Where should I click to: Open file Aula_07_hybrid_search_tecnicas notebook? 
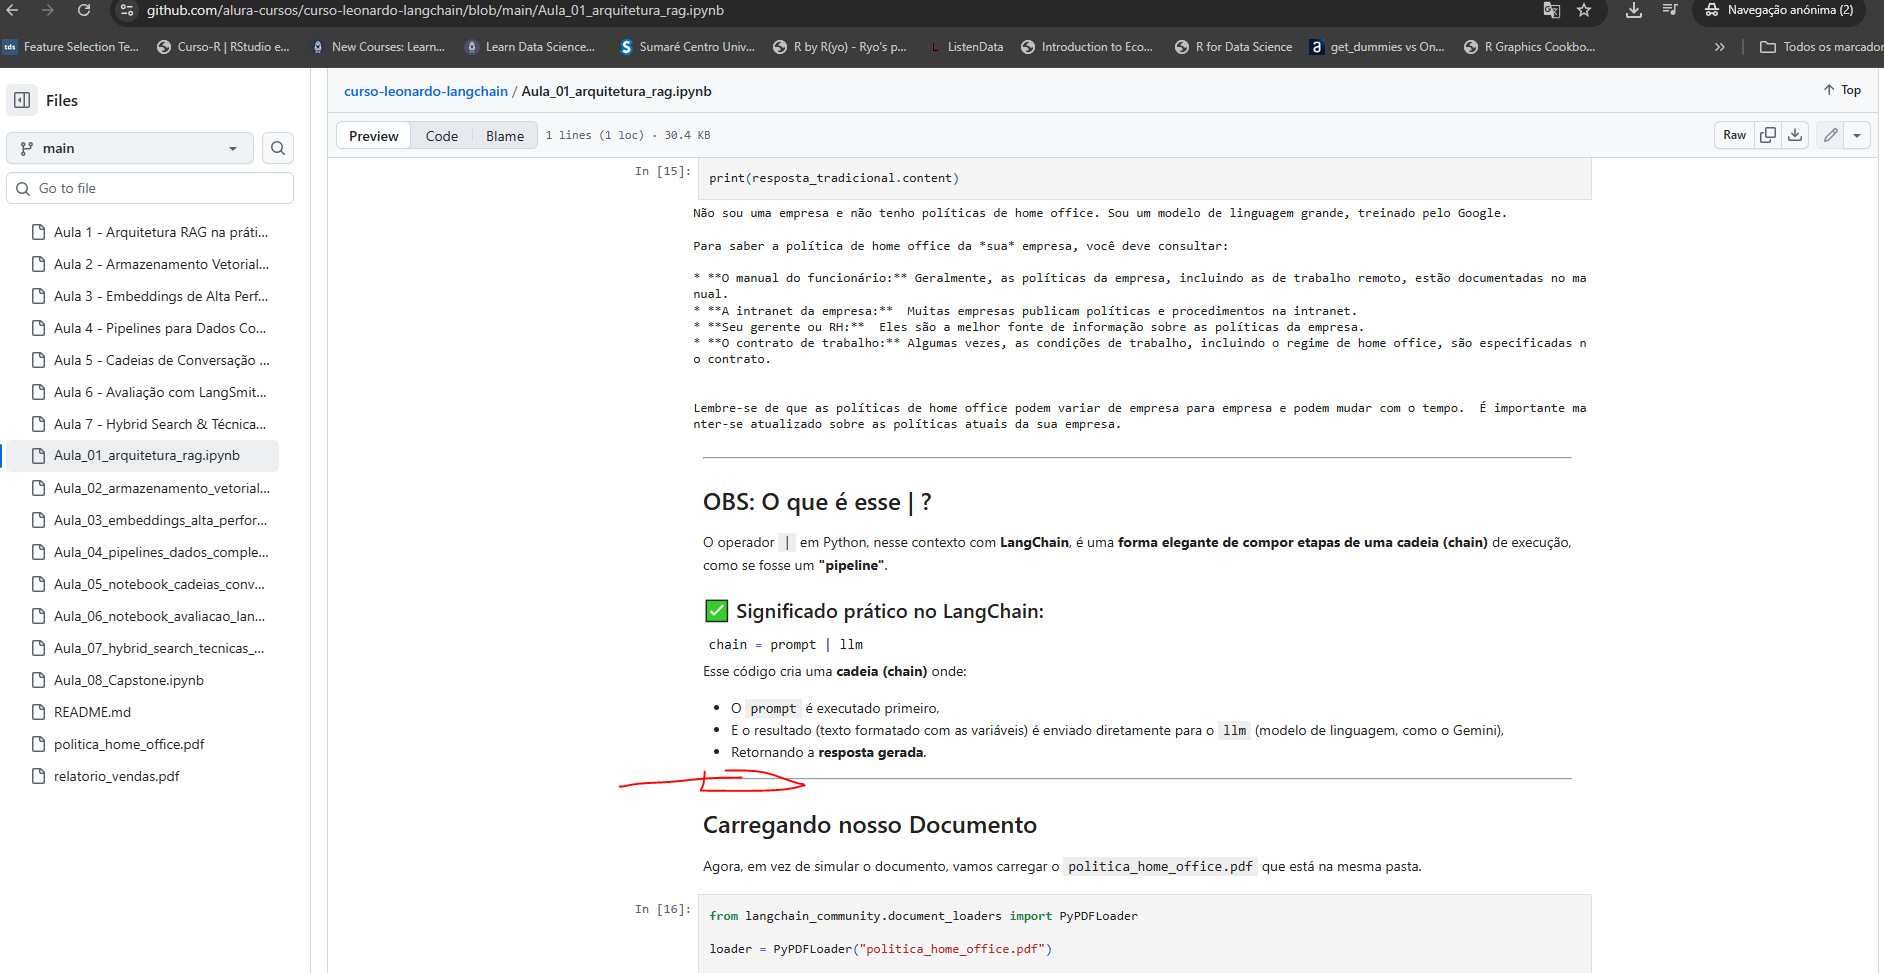(160, 648)
